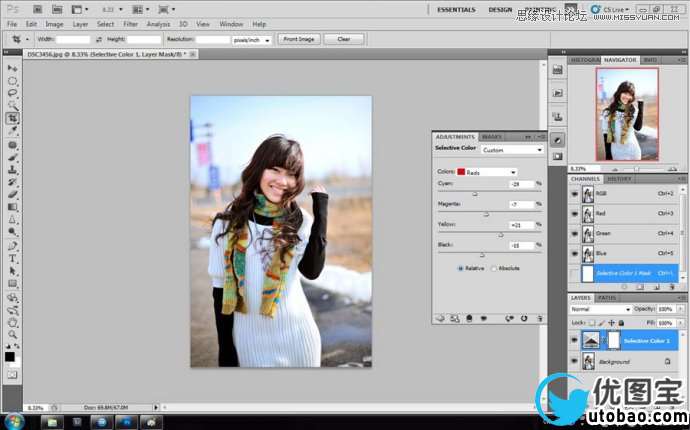Select the Hand tool
The width and height of the screenshot is (690, 430).
tap(12, 323)
